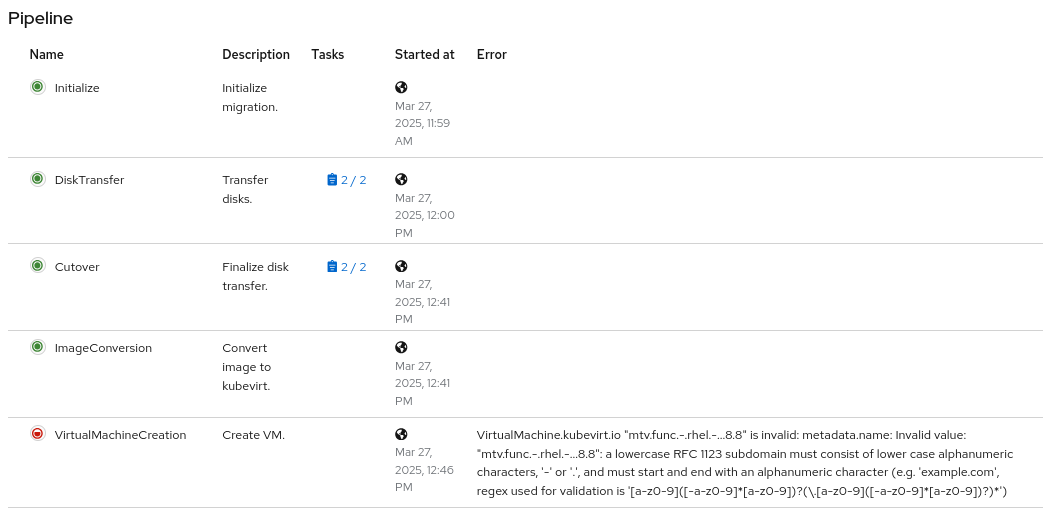
Task: Open the DiskTransfer 2 / 2 tasks link
Action: [347, 180]
